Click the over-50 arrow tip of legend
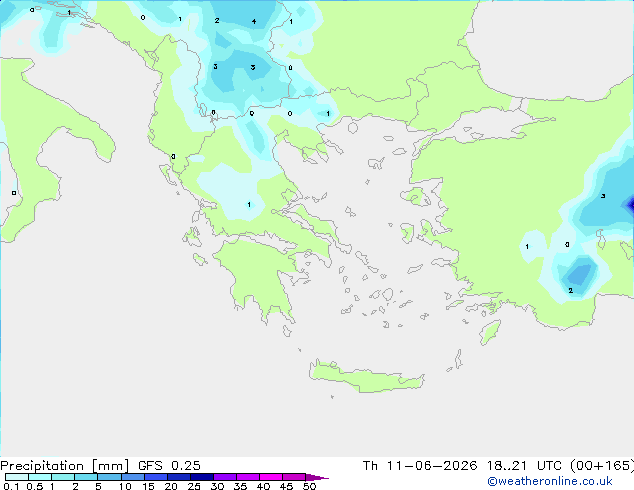Screen dimensions: 634x490 [317, 477]
